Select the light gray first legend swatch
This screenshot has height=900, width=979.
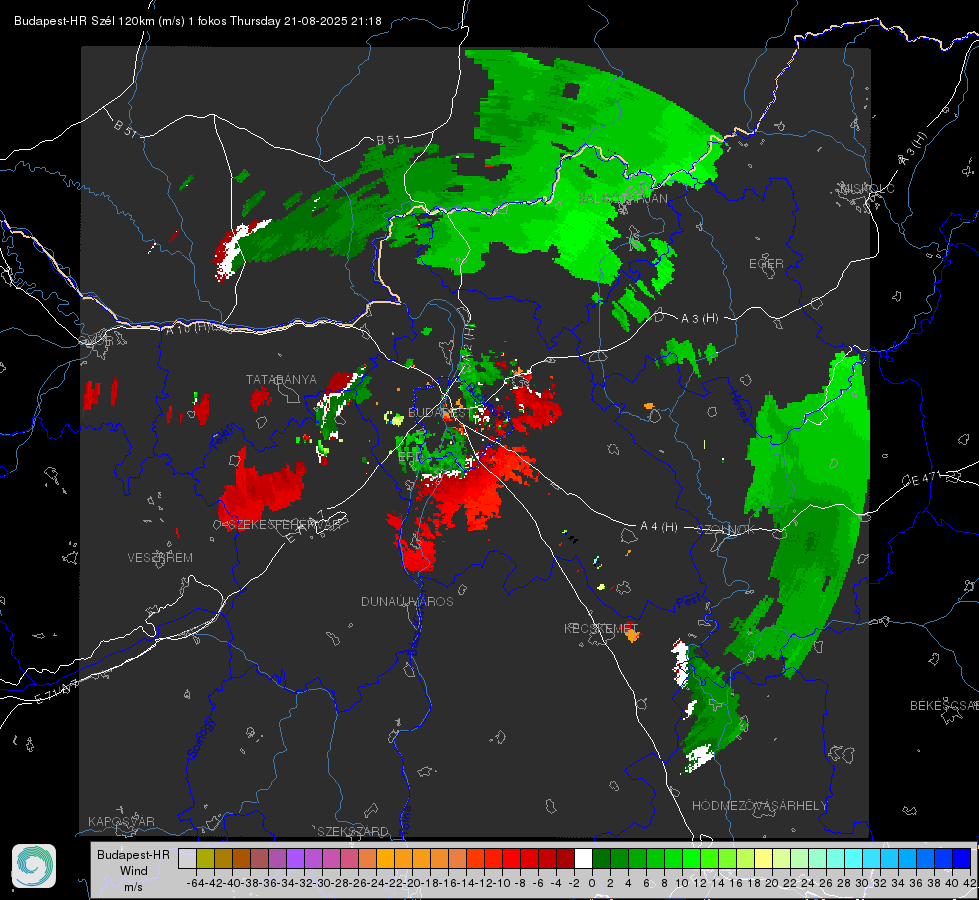[187, 859]
